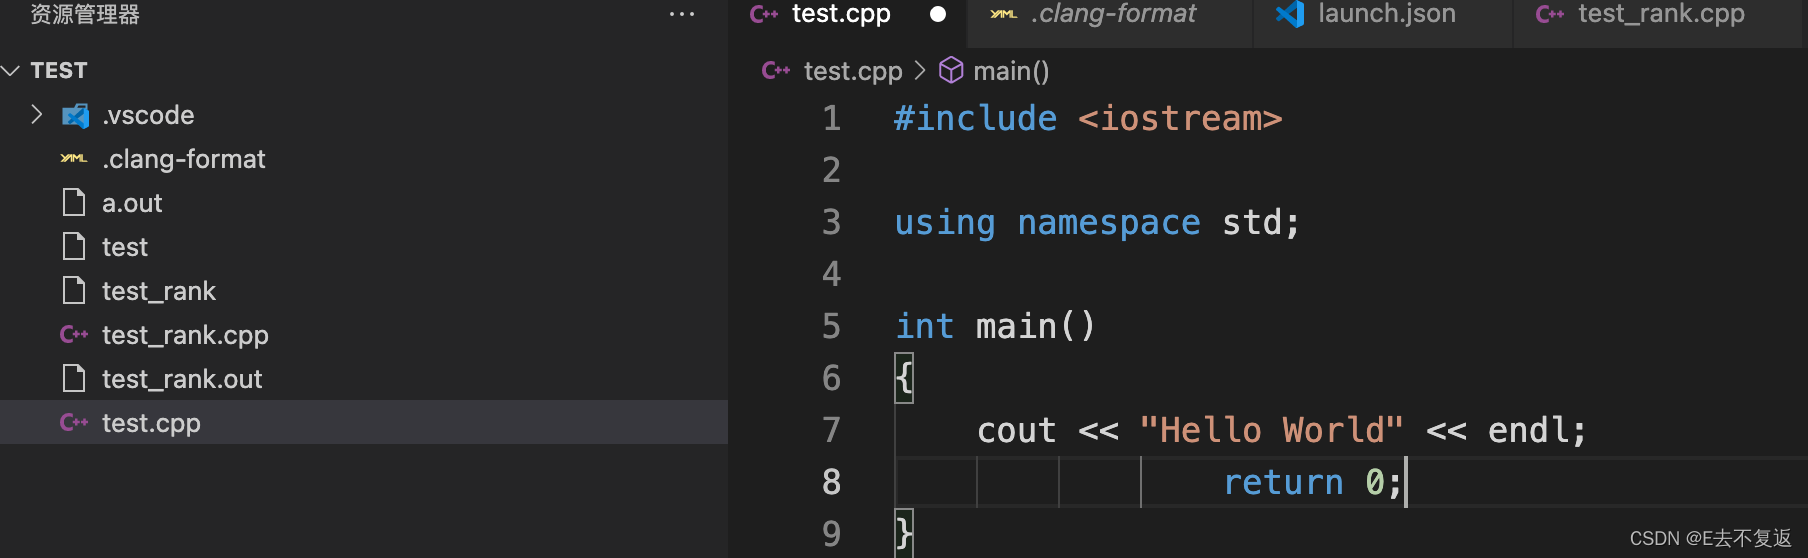This screenshot has height=558, width=1808.
Task: Click the C++ icon beside test.cpp in explorer
Action: click(74, 423)
